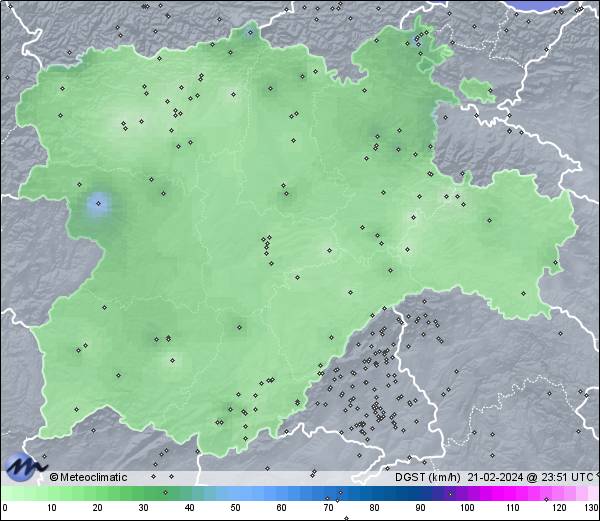Click the 20 value on the scale
600x521 pixels.
pyautogui.click(x=98, y=508)
